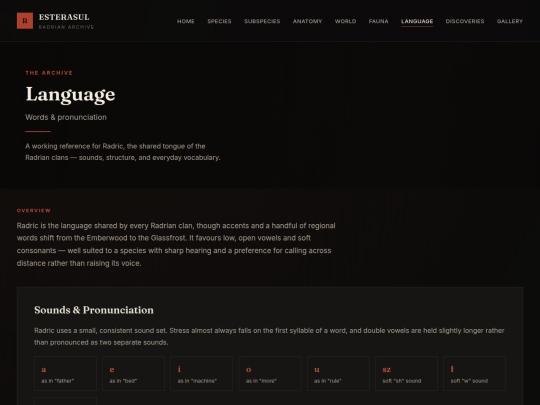Click the 'Radric uses a small, consistent' paragraph
Image resolution: width=540 pixels, height=405 pixels.
pos(269,336)
